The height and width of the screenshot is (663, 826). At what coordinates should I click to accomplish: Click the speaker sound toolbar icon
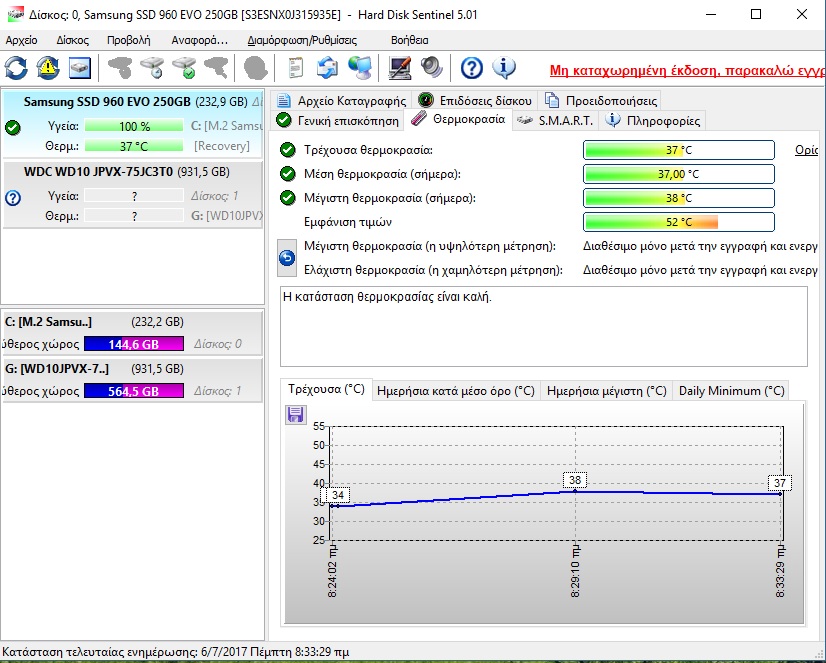tap(431, 68)
